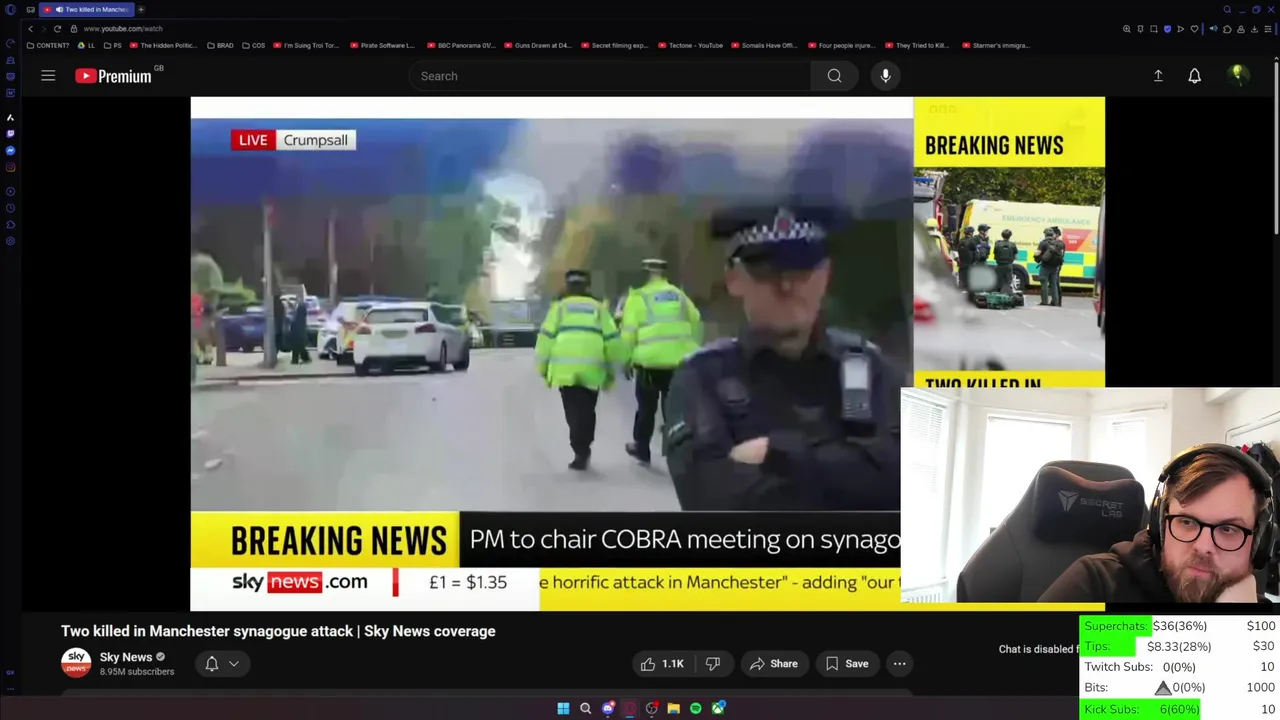Viewport: 1280px width, 720px height.
Task: Click the video title text
Action: (278, 631)
